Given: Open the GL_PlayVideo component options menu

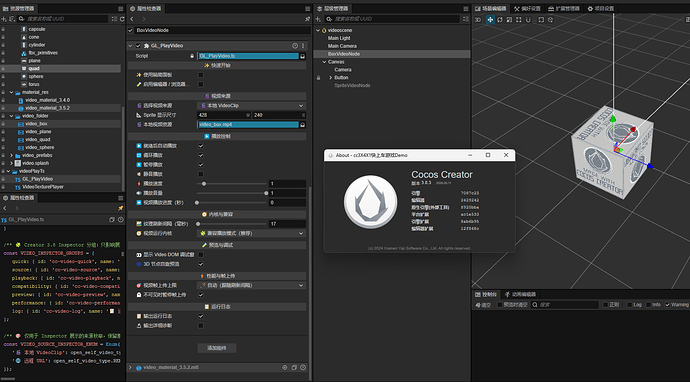Looking at the screenshot, I should pos(303,46).
